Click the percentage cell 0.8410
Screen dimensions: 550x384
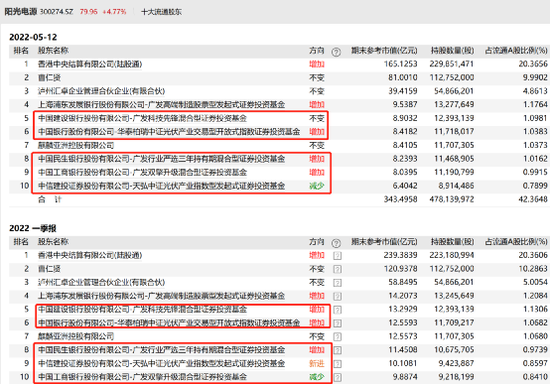point(535,377)
